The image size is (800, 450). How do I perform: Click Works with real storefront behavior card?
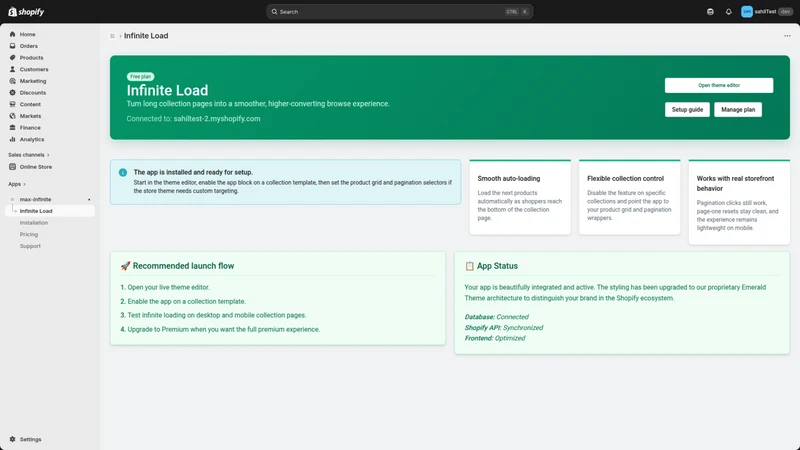pyautogui.click(x=739, y=202)
